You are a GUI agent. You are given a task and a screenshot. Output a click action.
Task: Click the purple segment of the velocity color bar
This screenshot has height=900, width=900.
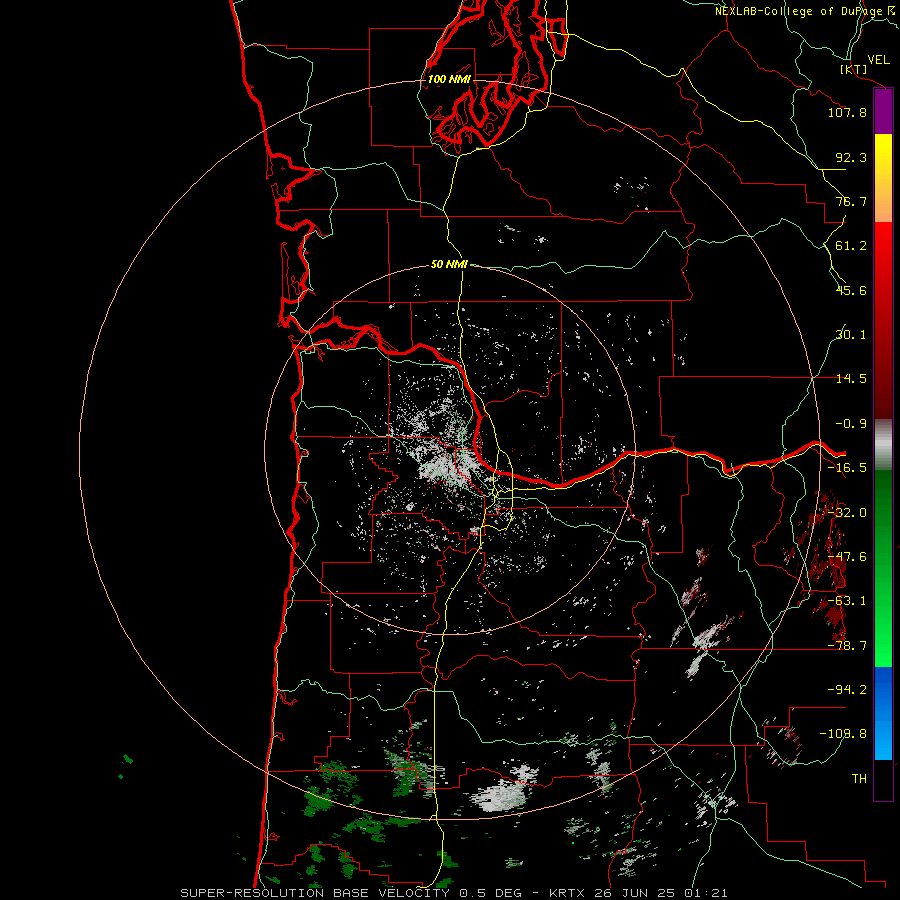[x=883, y=112]
